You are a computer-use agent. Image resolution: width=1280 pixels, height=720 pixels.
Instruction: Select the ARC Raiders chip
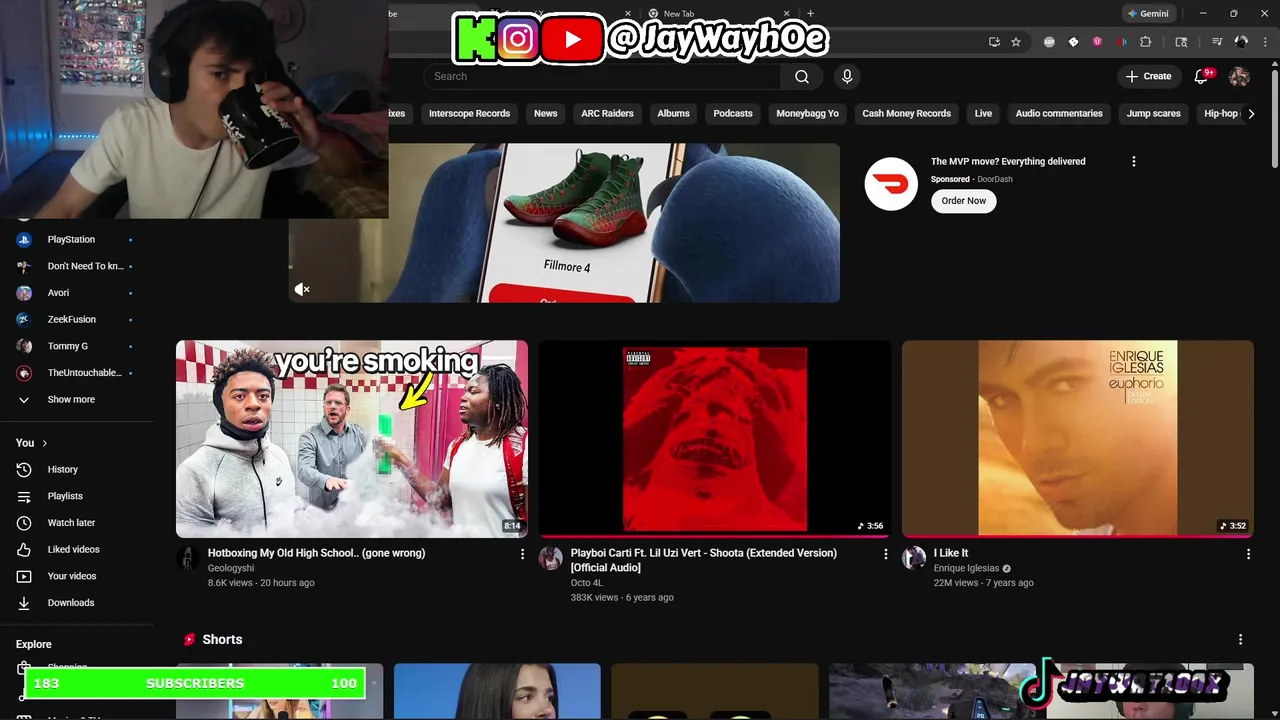pyautogui.click(x=607, y=113)
